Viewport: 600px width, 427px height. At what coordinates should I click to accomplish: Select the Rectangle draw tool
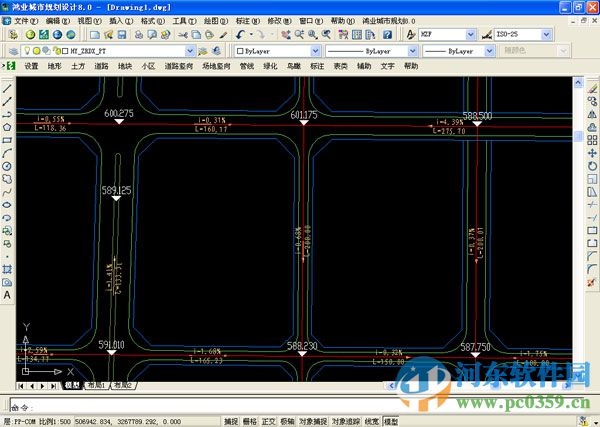tap(7, 140)
